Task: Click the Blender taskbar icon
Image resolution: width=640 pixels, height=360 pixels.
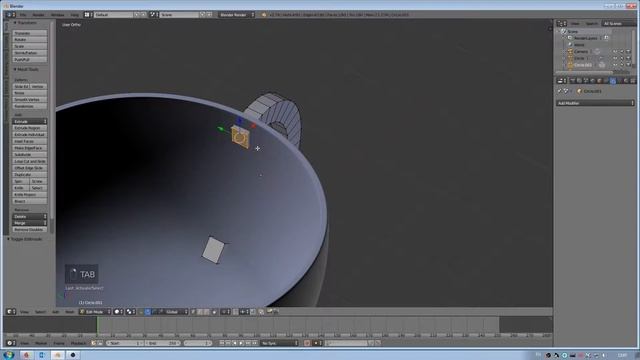Action: tap(58, 355)
